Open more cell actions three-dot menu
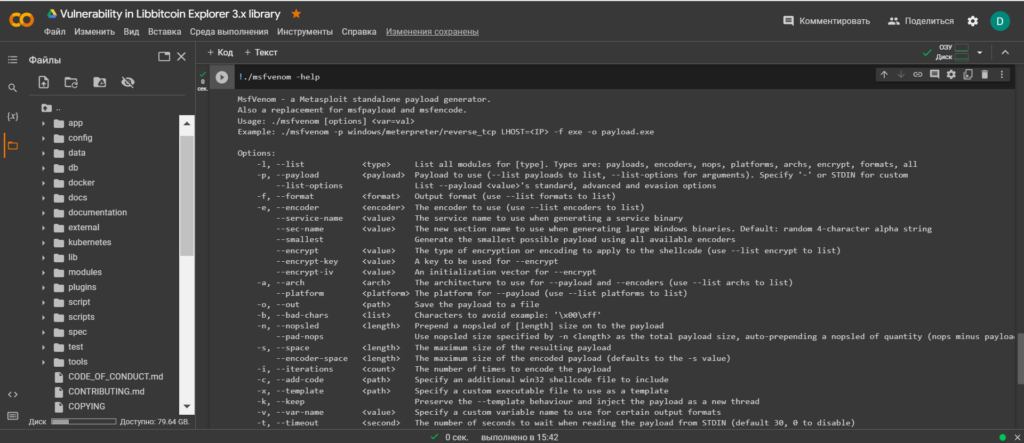The height and width of the screenshot is (443, 1024). (x=1002, y=74)
